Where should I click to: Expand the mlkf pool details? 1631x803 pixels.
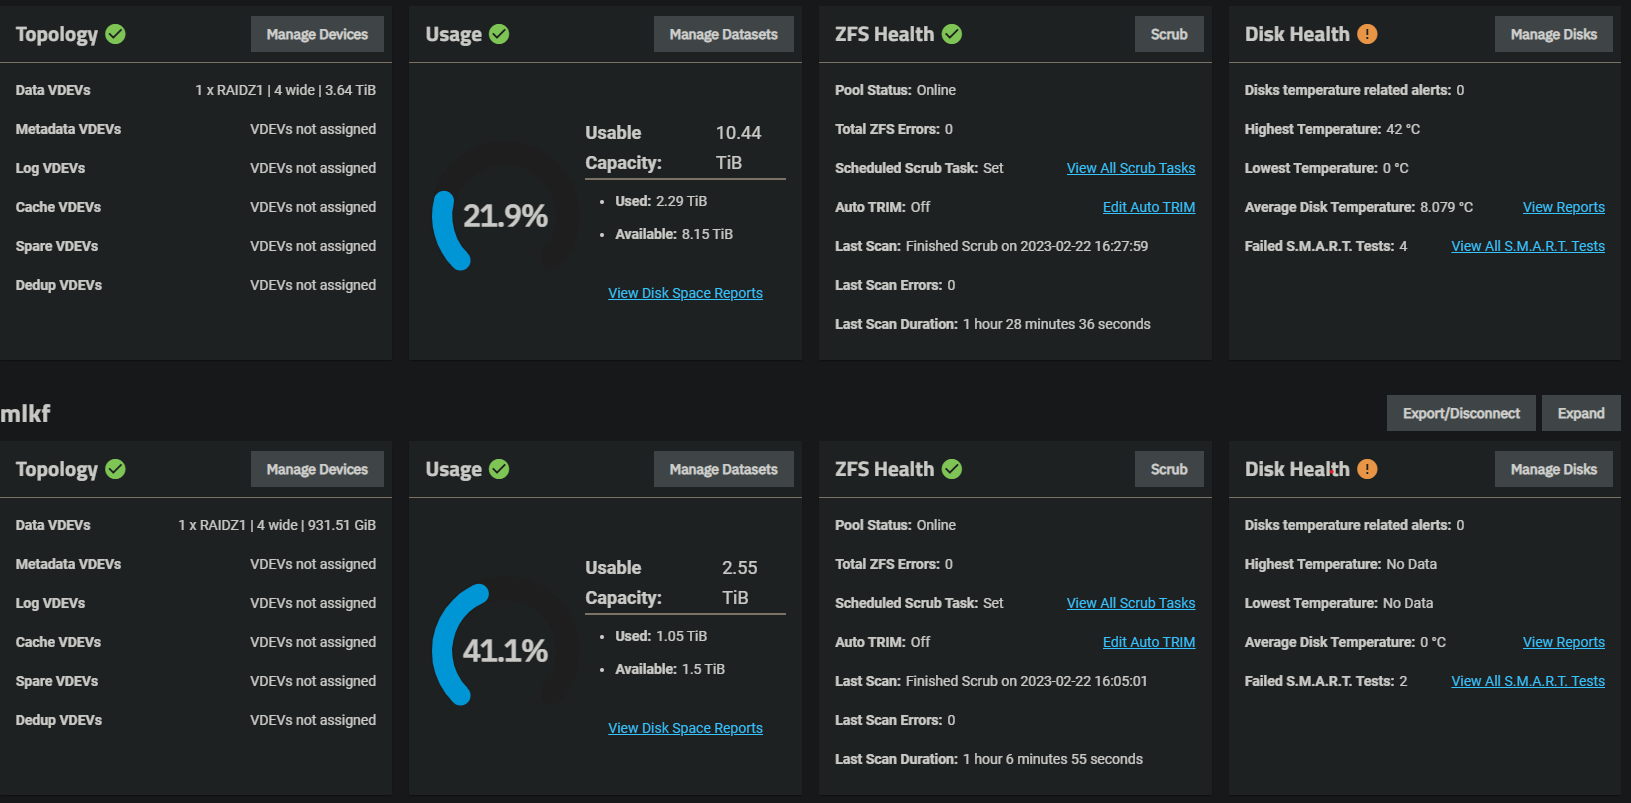(1580, 413)
